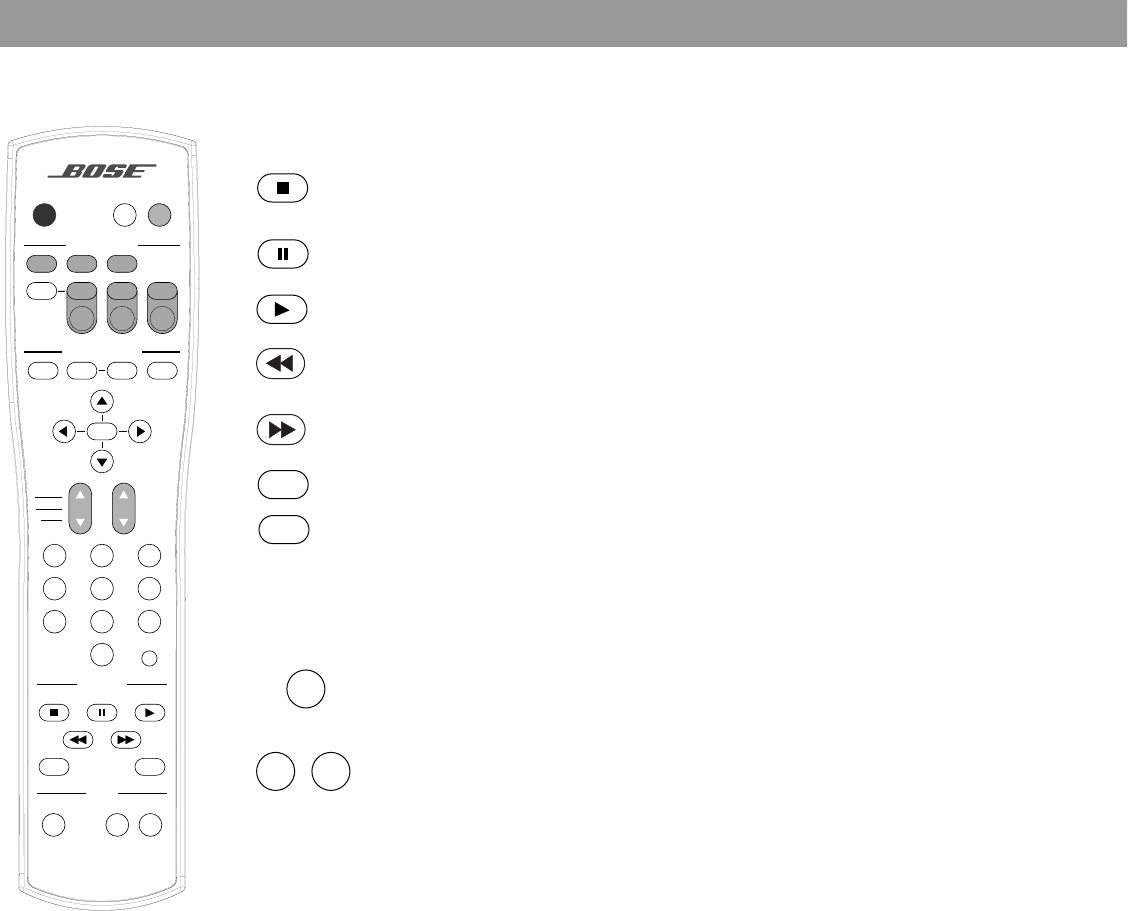
Task: Click the small fast-forward button on the remote
Action: click(x=125, y=740)
